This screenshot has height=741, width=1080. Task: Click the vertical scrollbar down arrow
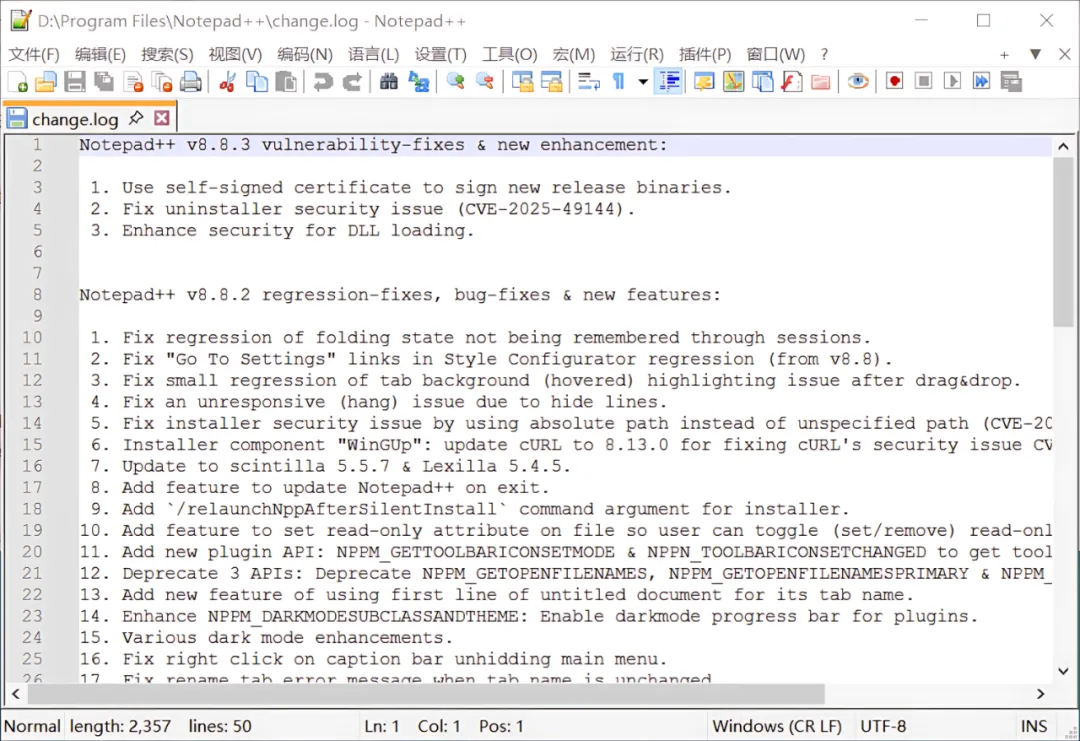pos(1063,671)
